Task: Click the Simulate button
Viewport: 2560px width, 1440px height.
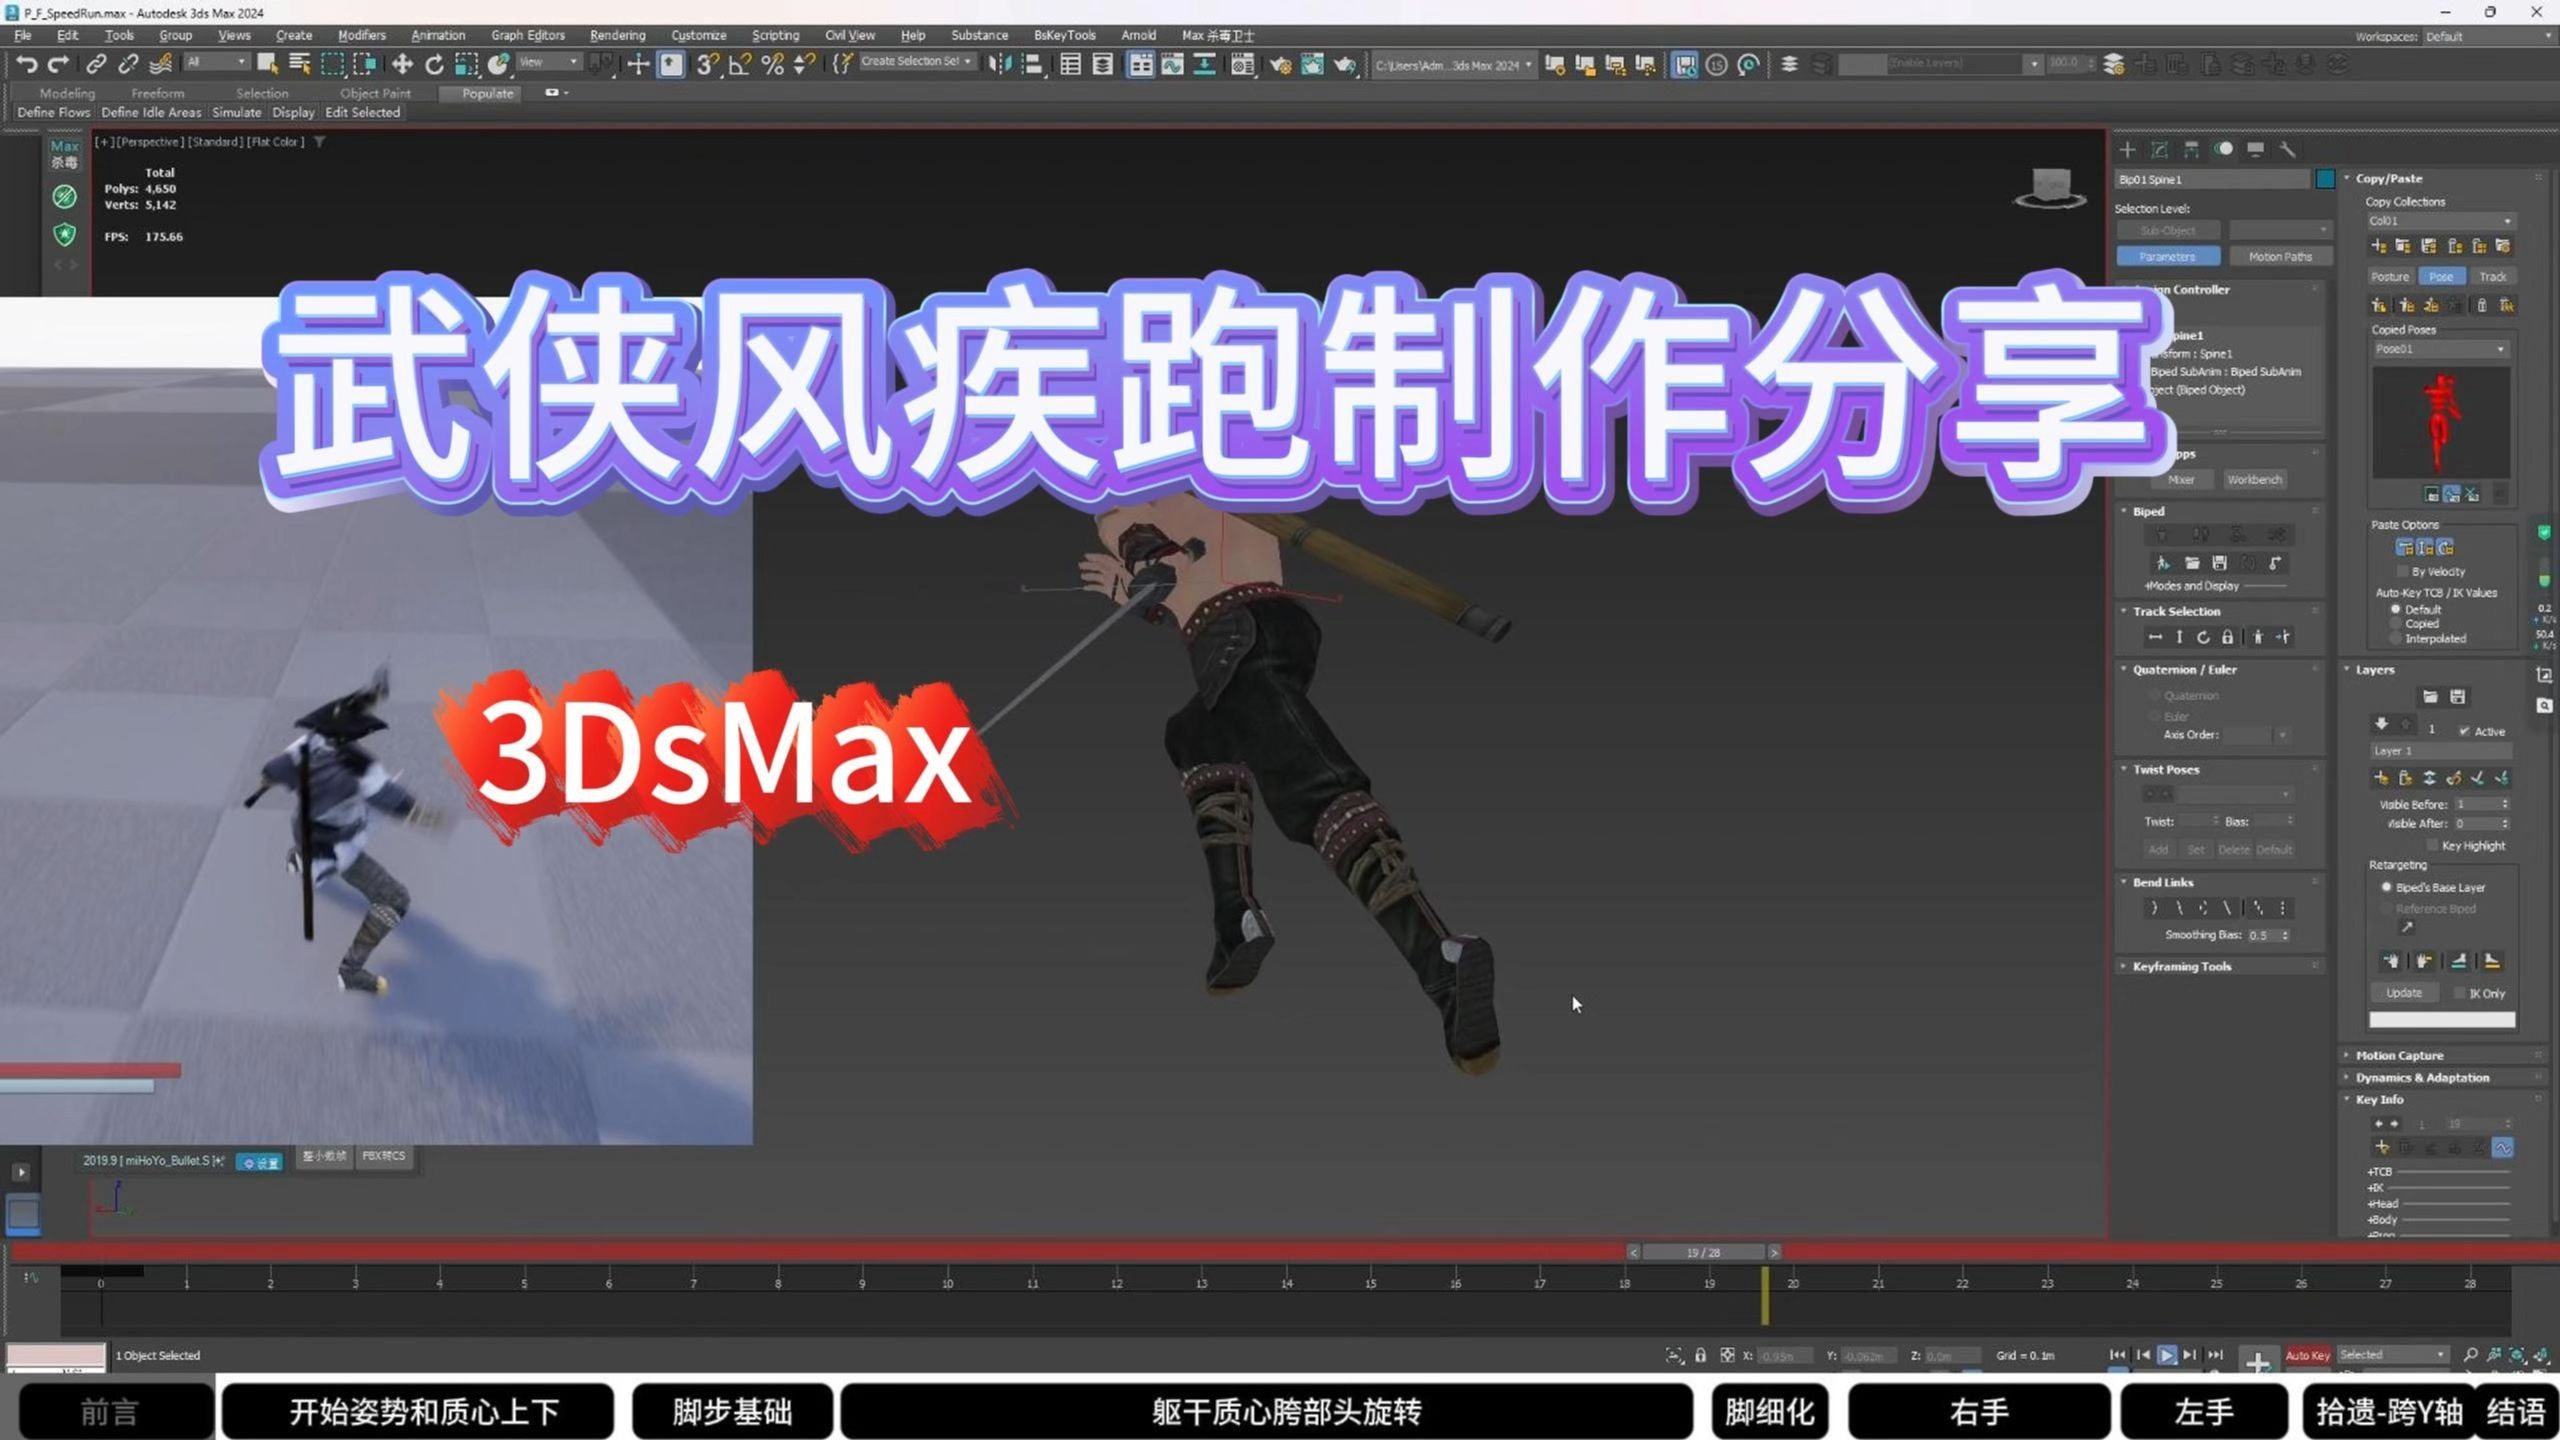Action: point(236,112)
